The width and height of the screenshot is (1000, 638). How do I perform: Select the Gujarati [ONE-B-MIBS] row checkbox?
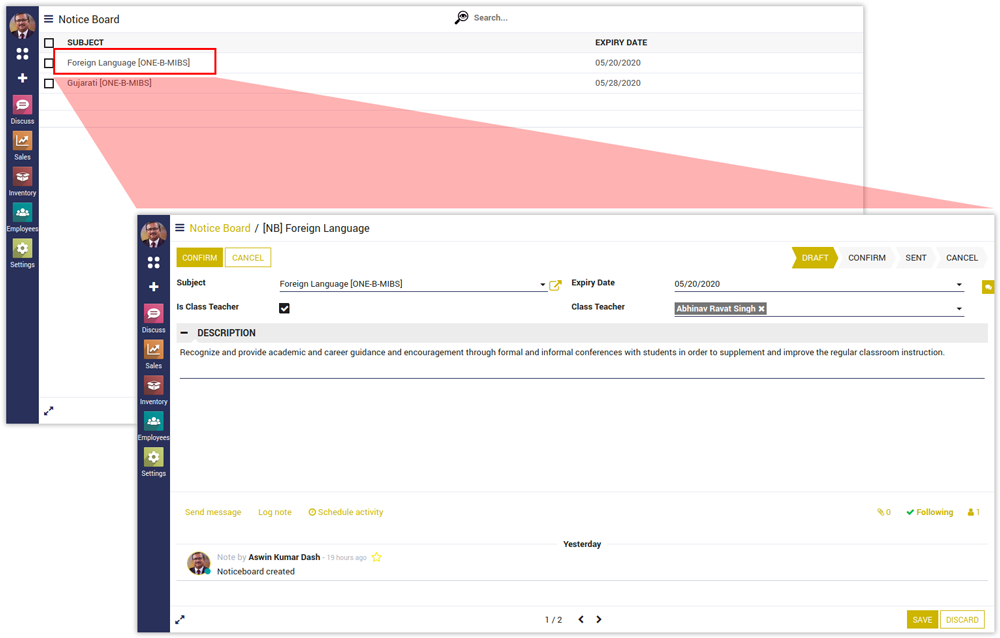49,83
